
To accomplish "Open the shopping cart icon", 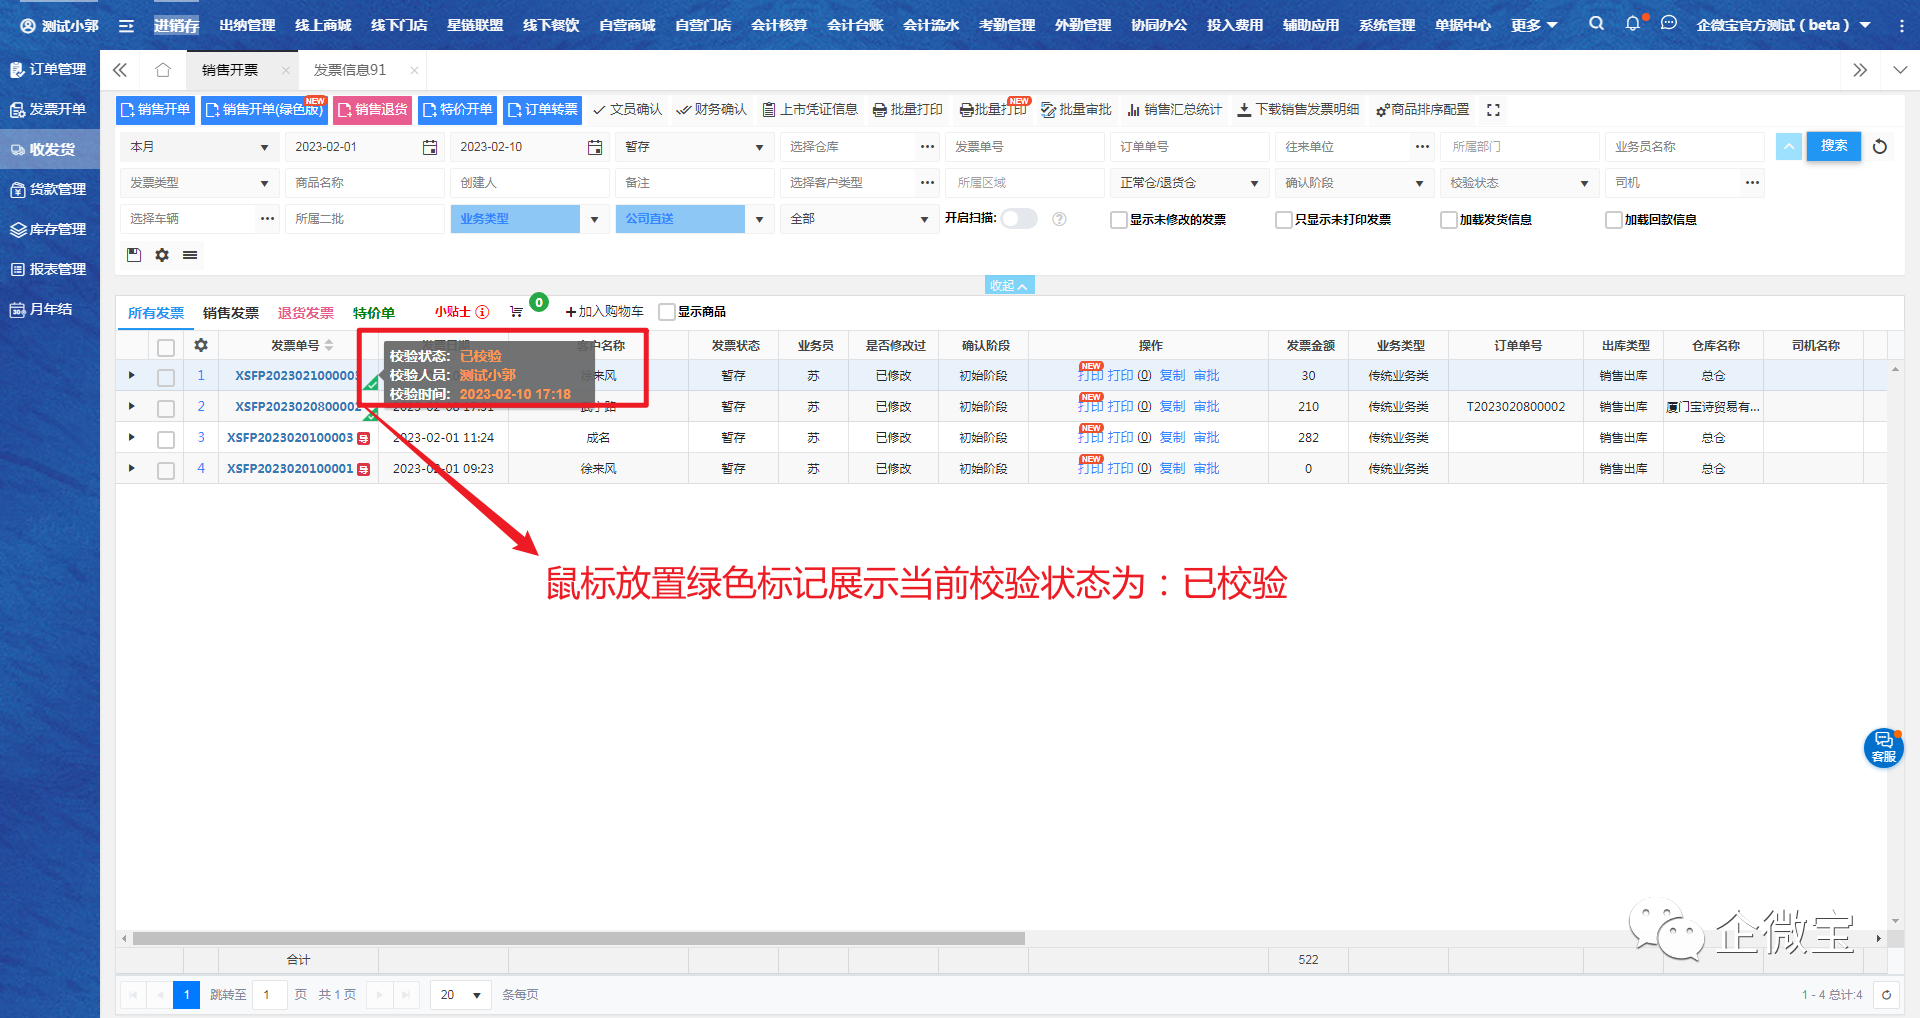I will [516, 312].
